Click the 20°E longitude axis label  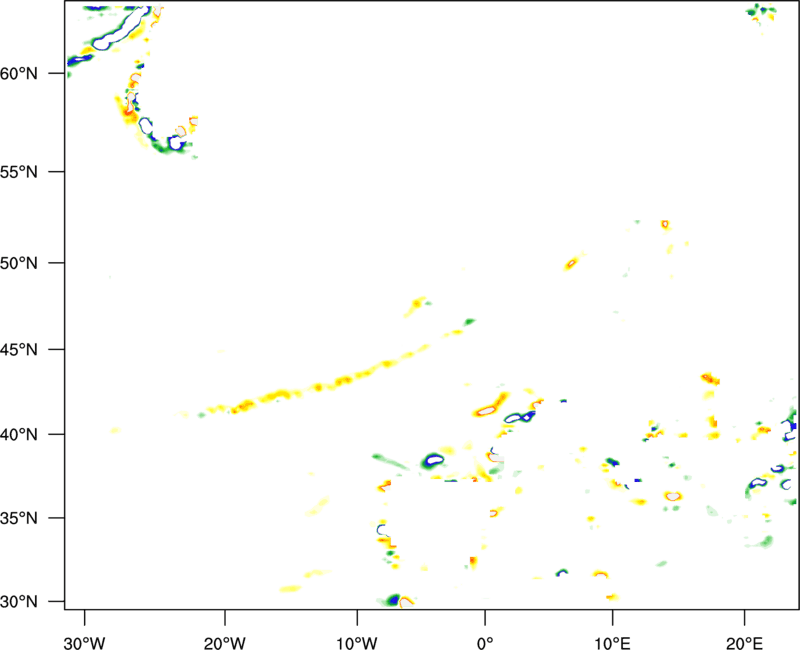tap(744, 643)
